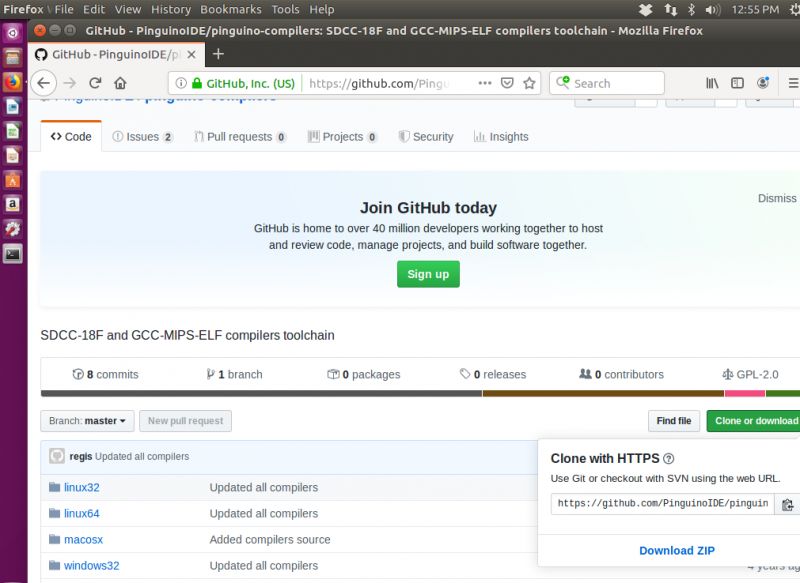800x583 pixels.
Task: Launch Files from the Ubuntu launcher
Action: [x=12, y=58]
